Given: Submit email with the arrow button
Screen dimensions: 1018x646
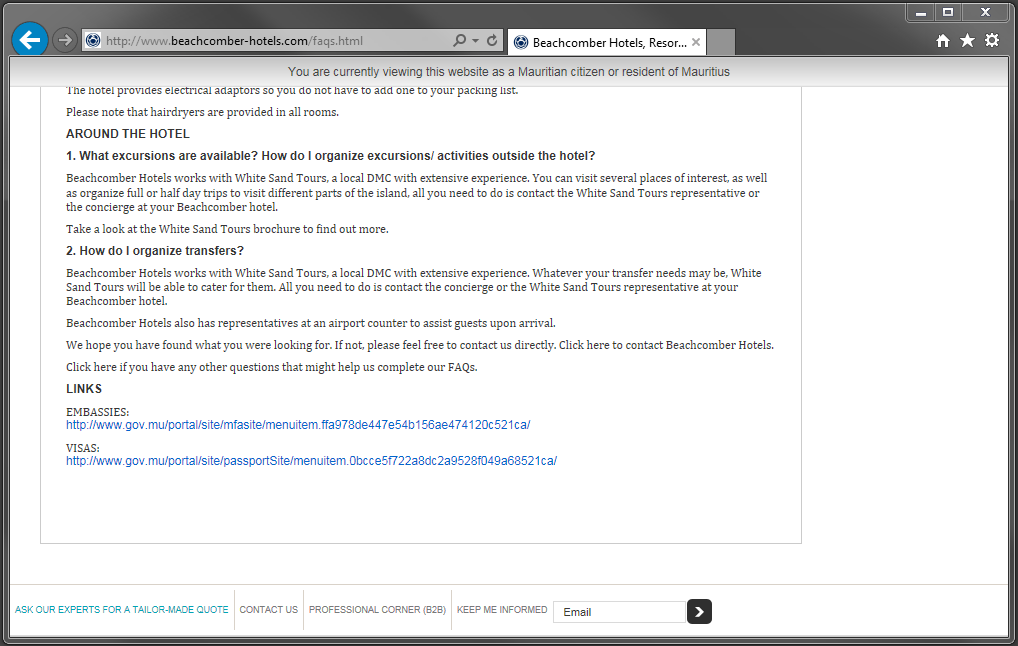Looking at the screenshot, I should 699,612.
